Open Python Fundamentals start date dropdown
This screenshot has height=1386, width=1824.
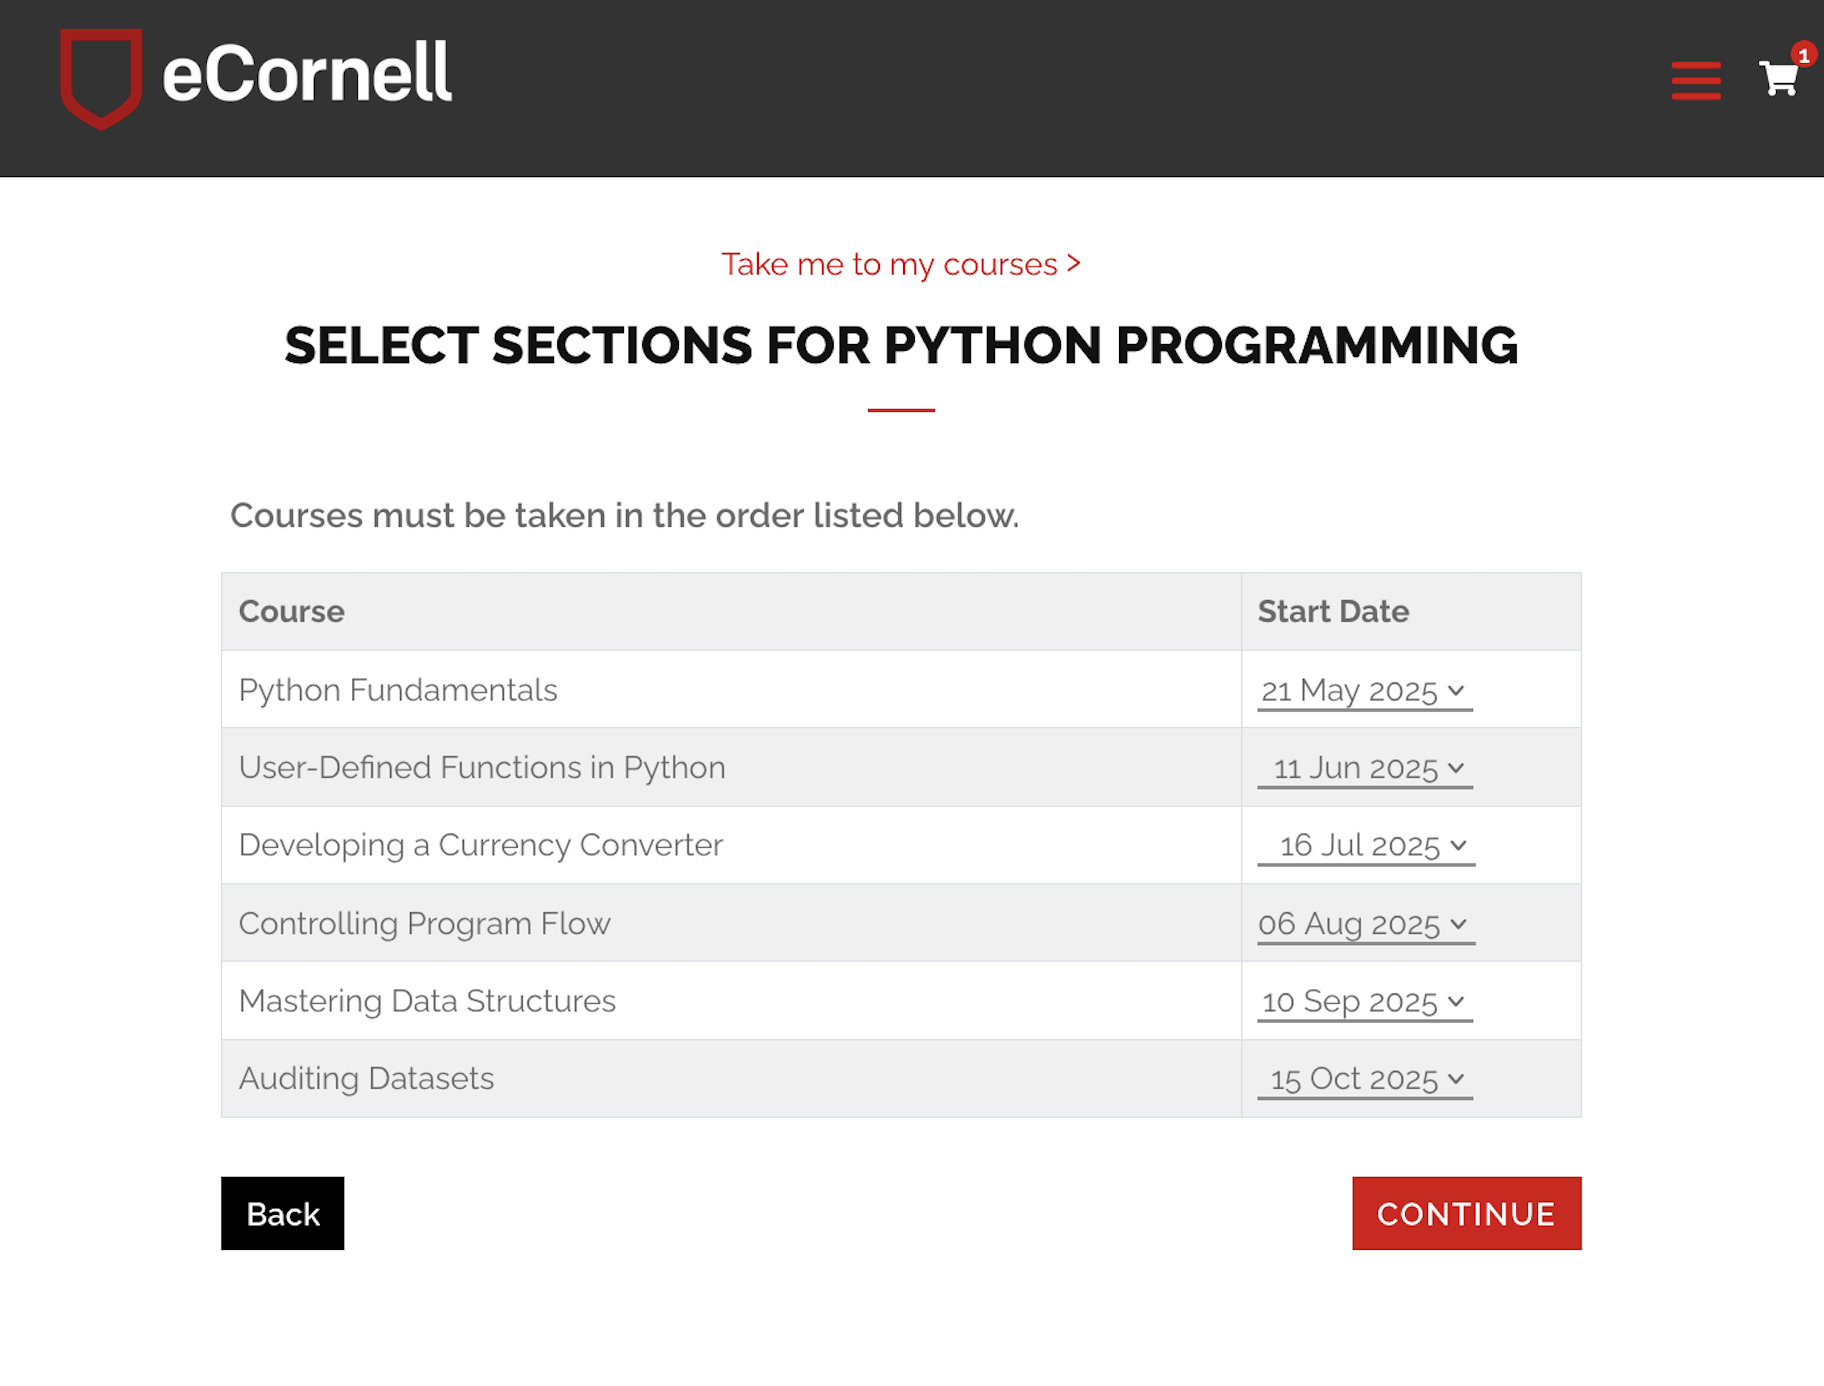click(1364, 691)
